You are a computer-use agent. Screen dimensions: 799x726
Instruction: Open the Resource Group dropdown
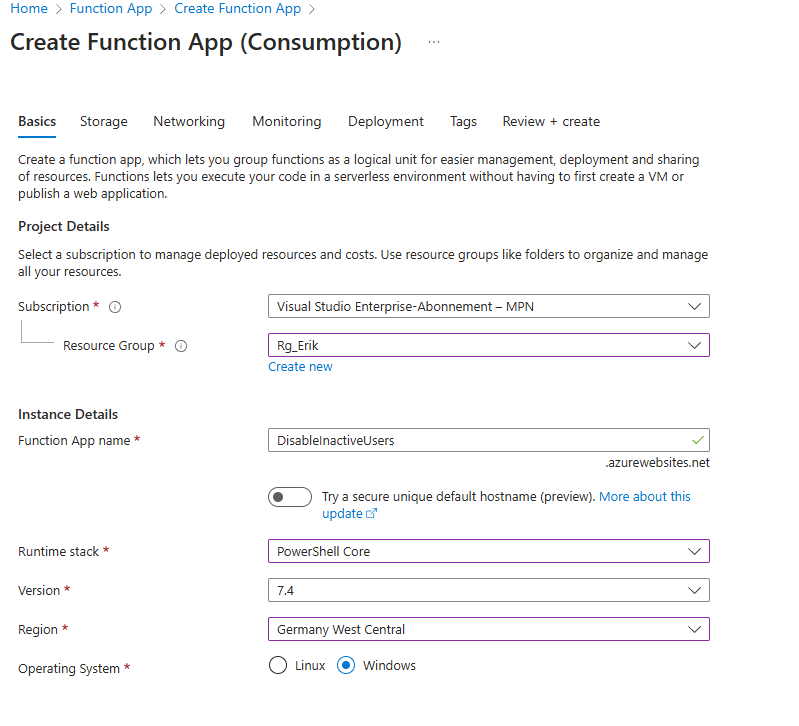pyautogui.click(x=488, y=345)
